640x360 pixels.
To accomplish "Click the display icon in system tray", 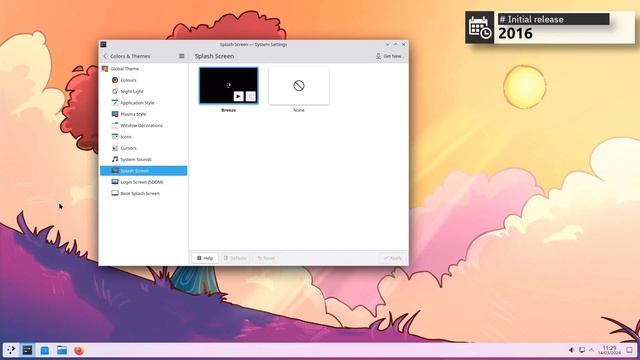I will coord(582,350).
